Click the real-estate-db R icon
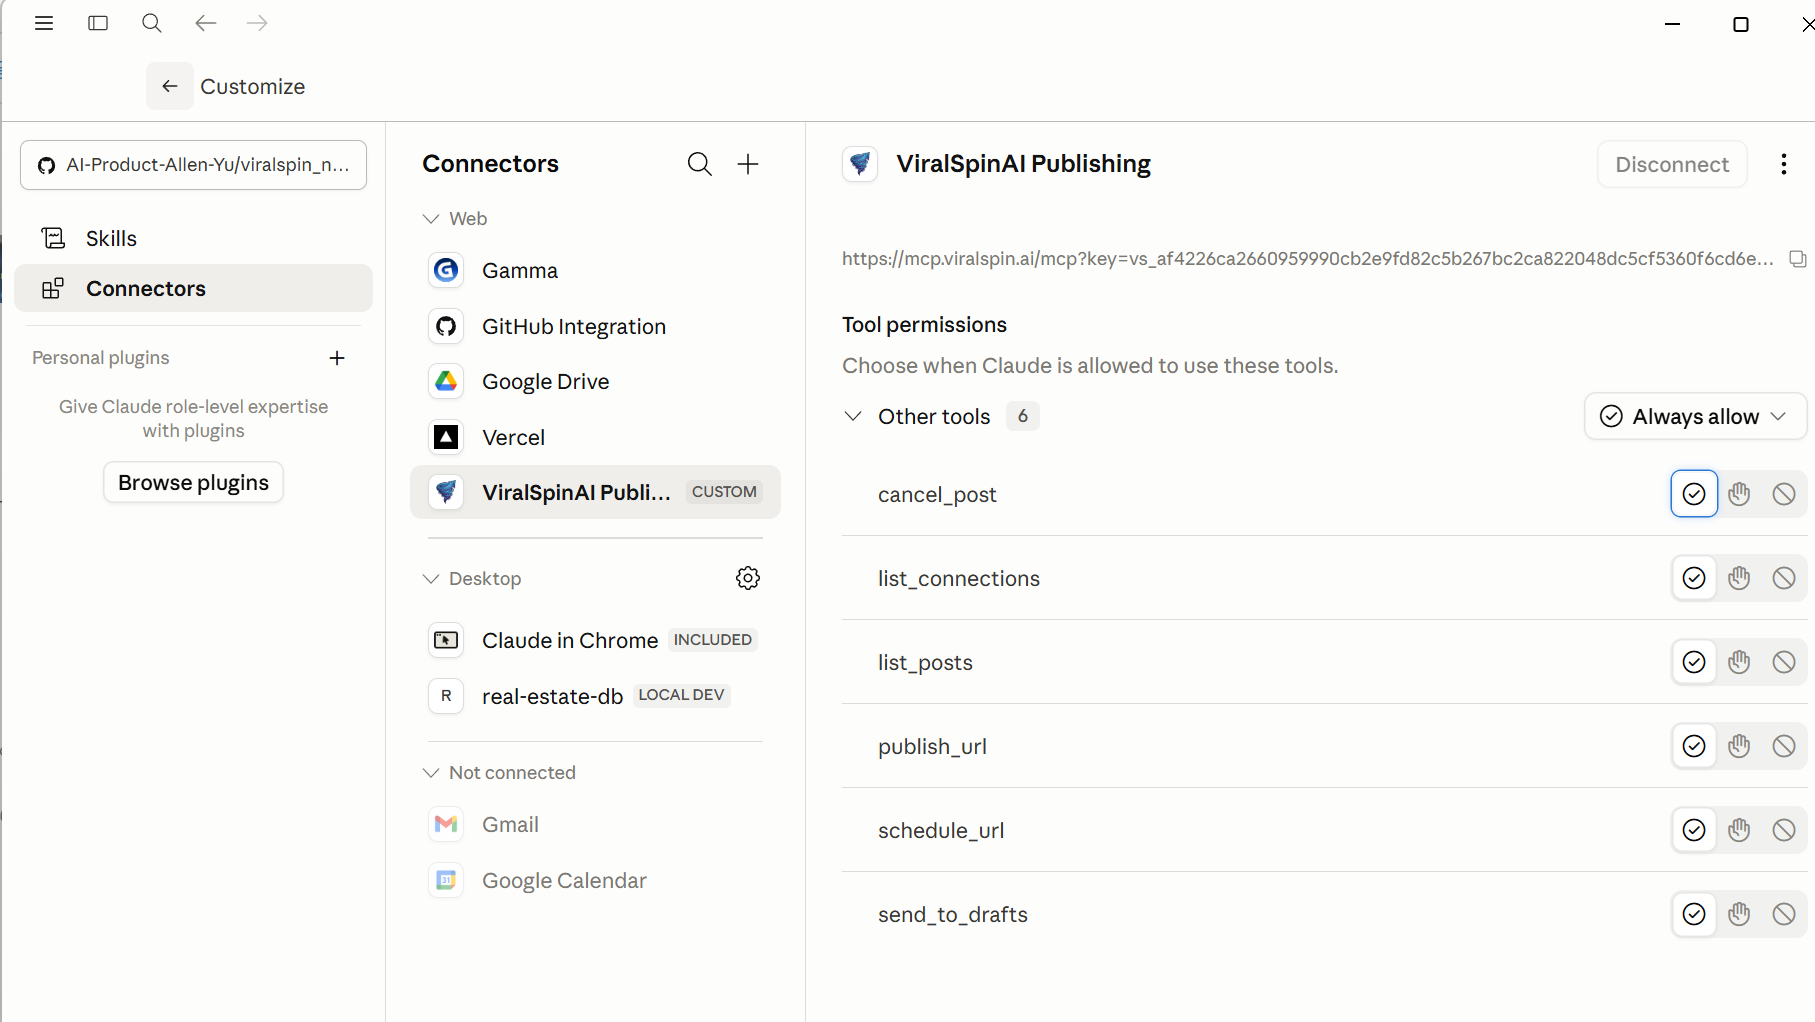Viewport: 1815px width, 1022px height. pyautogui.click(x=446, y=696)
